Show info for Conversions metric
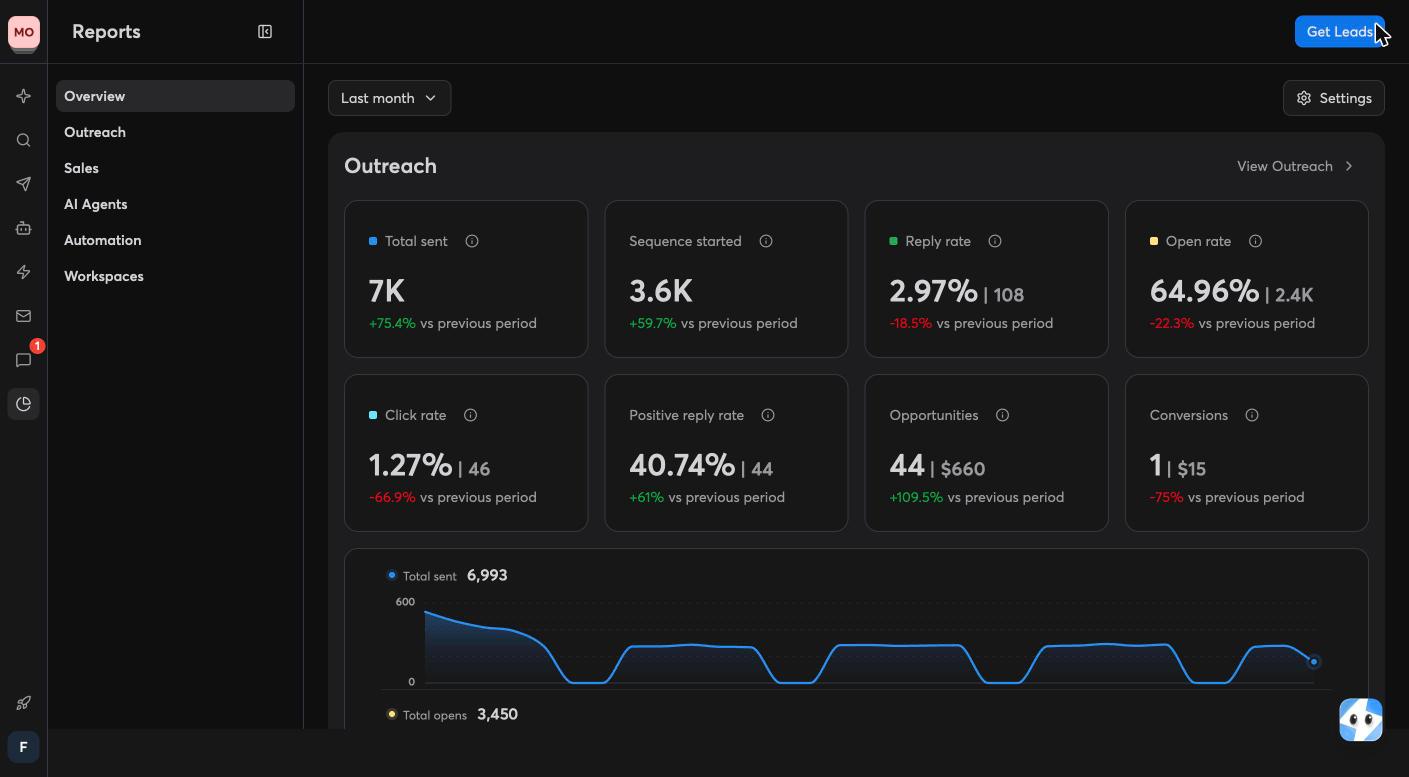1409x777 pixels. tap(1252, 415)
